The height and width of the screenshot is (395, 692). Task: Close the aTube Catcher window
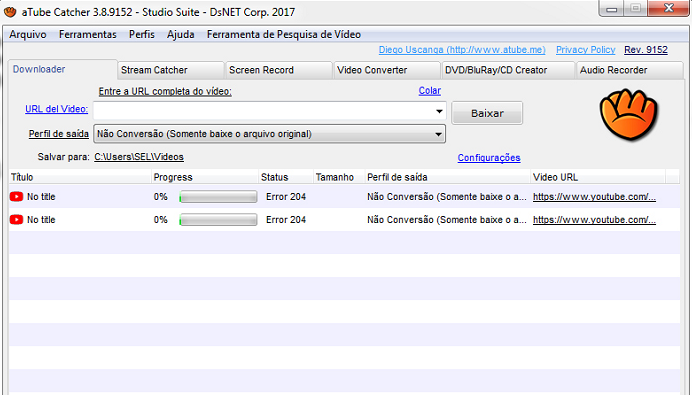[x=669, y=8]
